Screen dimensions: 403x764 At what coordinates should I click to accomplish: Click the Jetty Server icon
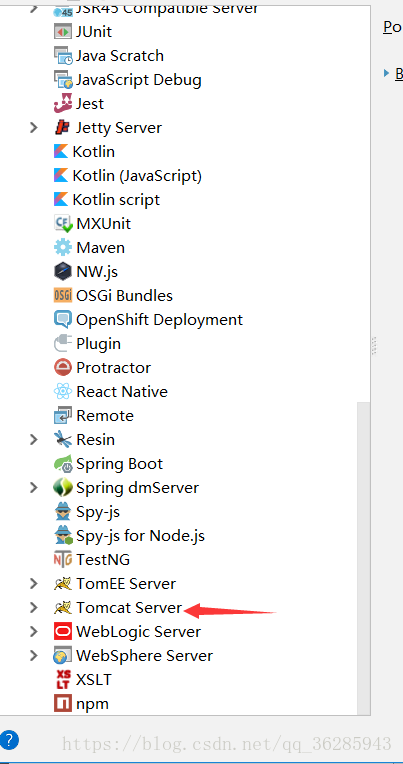coord(63,128)
